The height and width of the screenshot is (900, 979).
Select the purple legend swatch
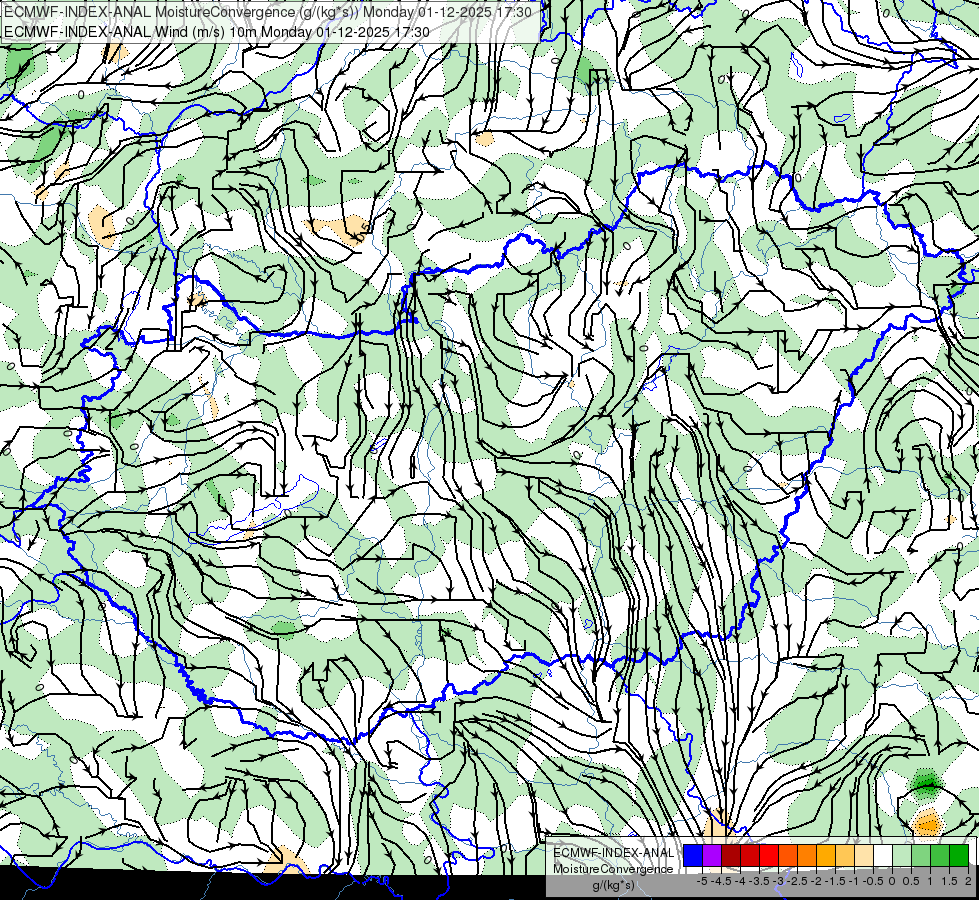pos(712,855)
